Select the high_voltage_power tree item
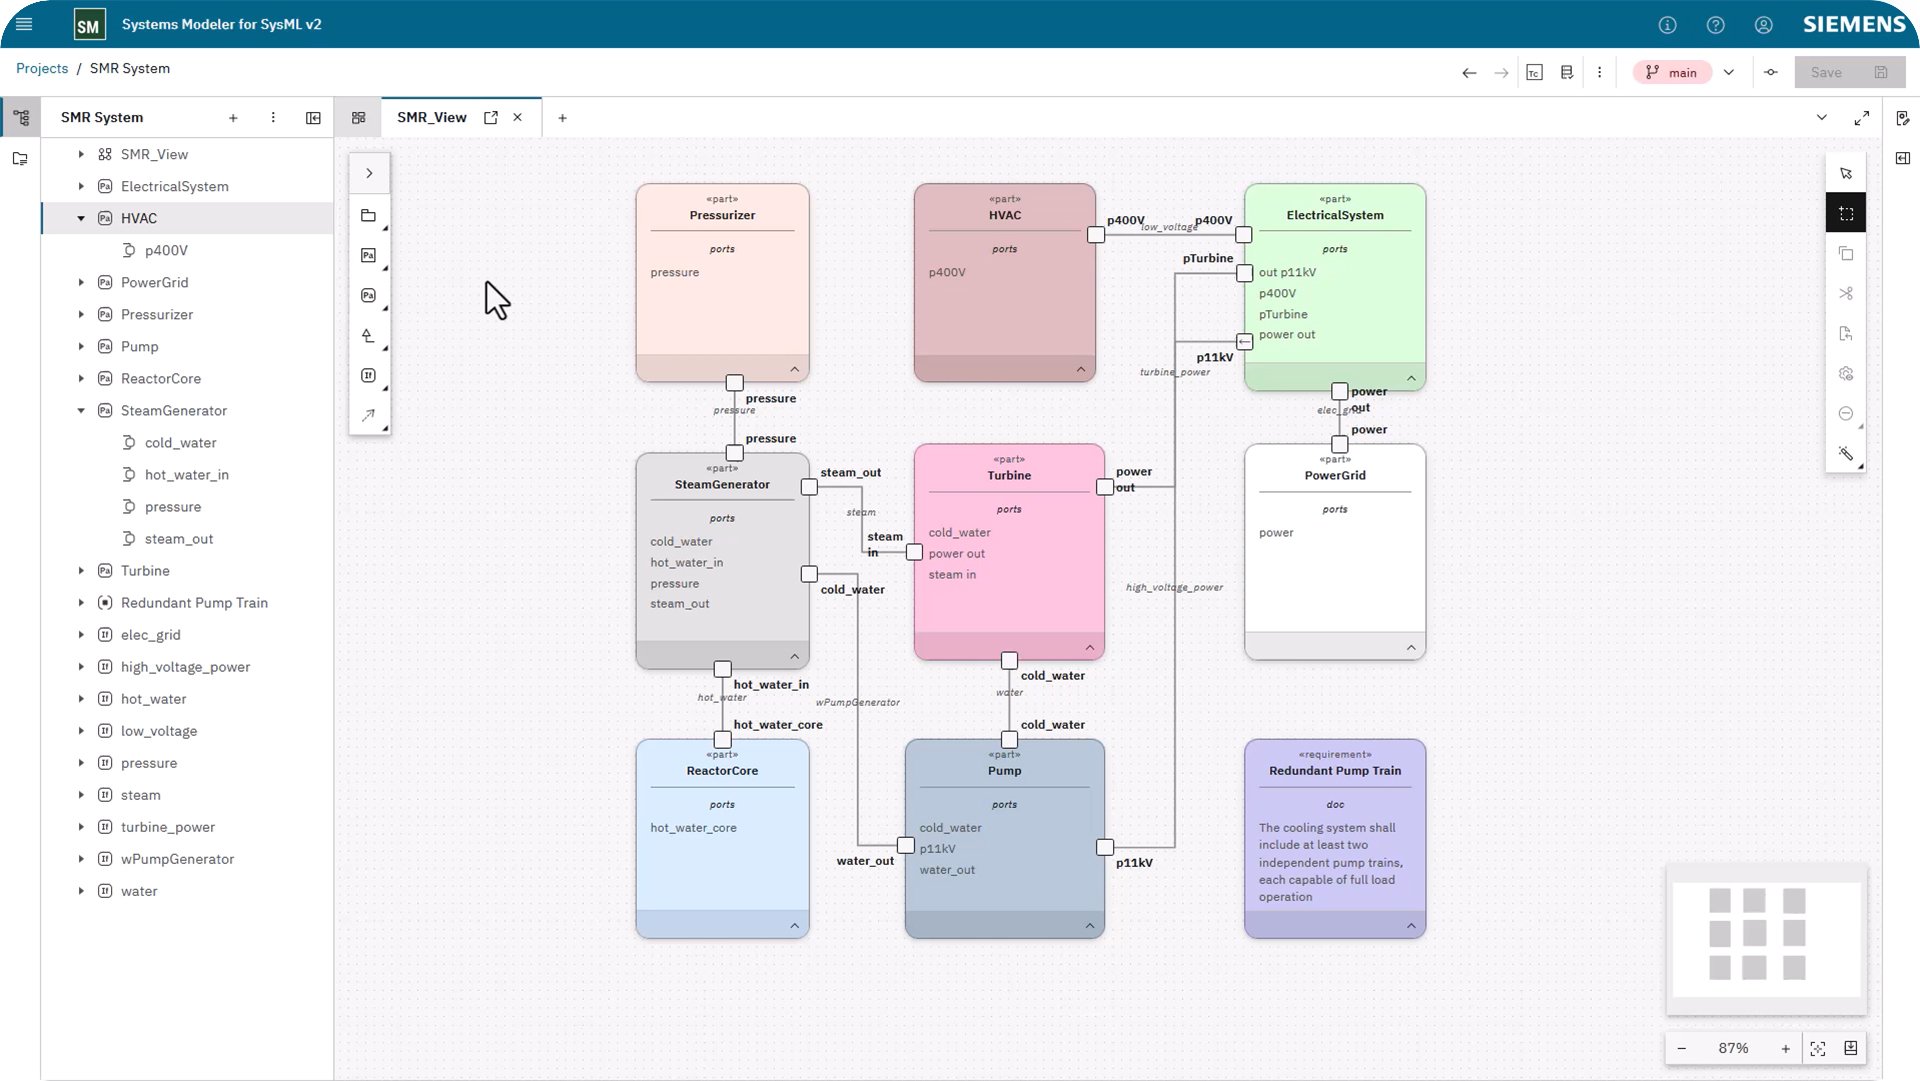Viewport: 1920px width, 1081px height. [185, 667]
